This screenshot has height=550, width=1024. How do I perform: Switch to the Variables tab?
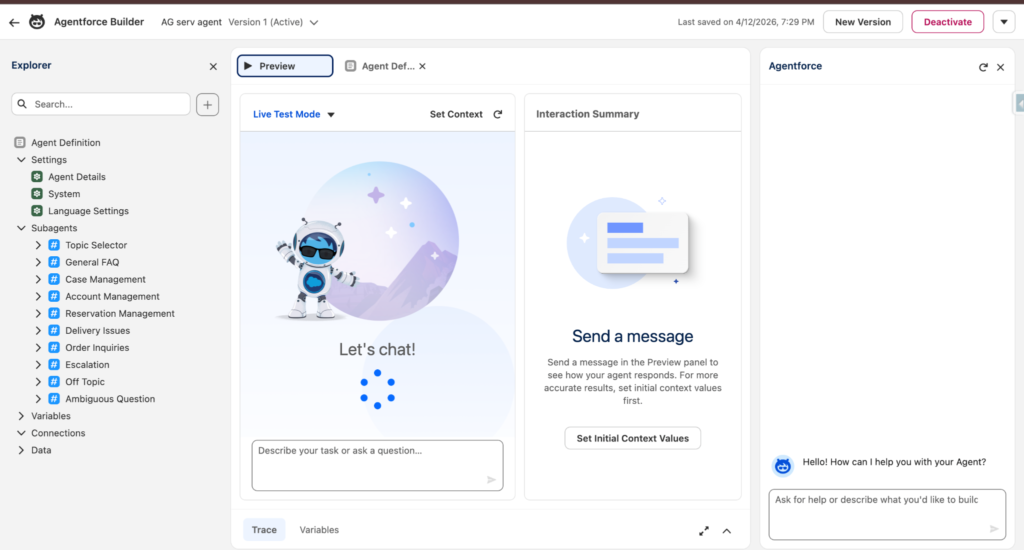319,530
